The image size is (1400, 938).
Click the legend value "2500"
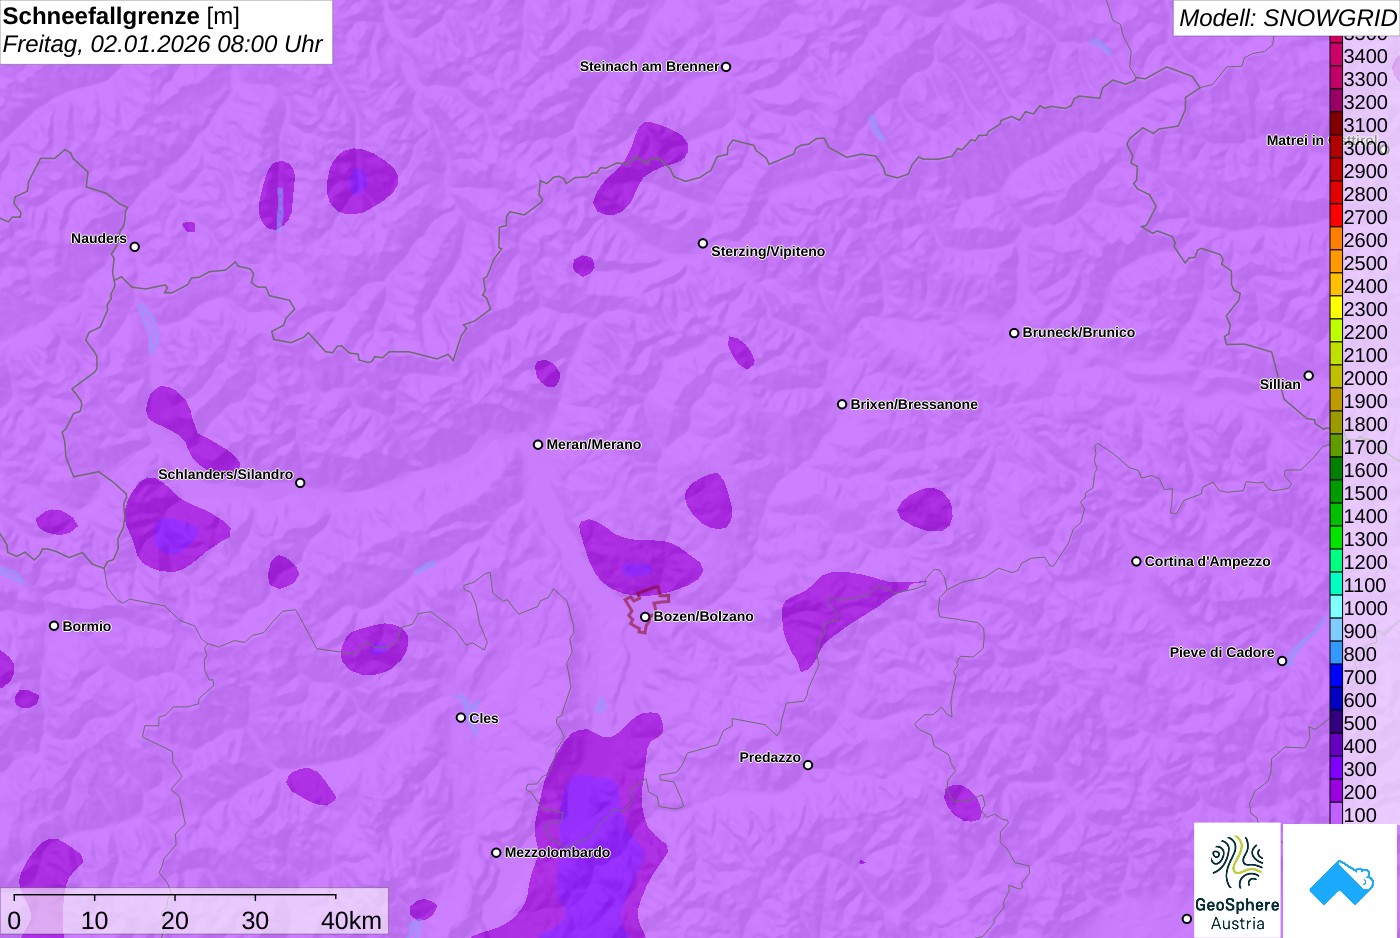[1366, 263]
